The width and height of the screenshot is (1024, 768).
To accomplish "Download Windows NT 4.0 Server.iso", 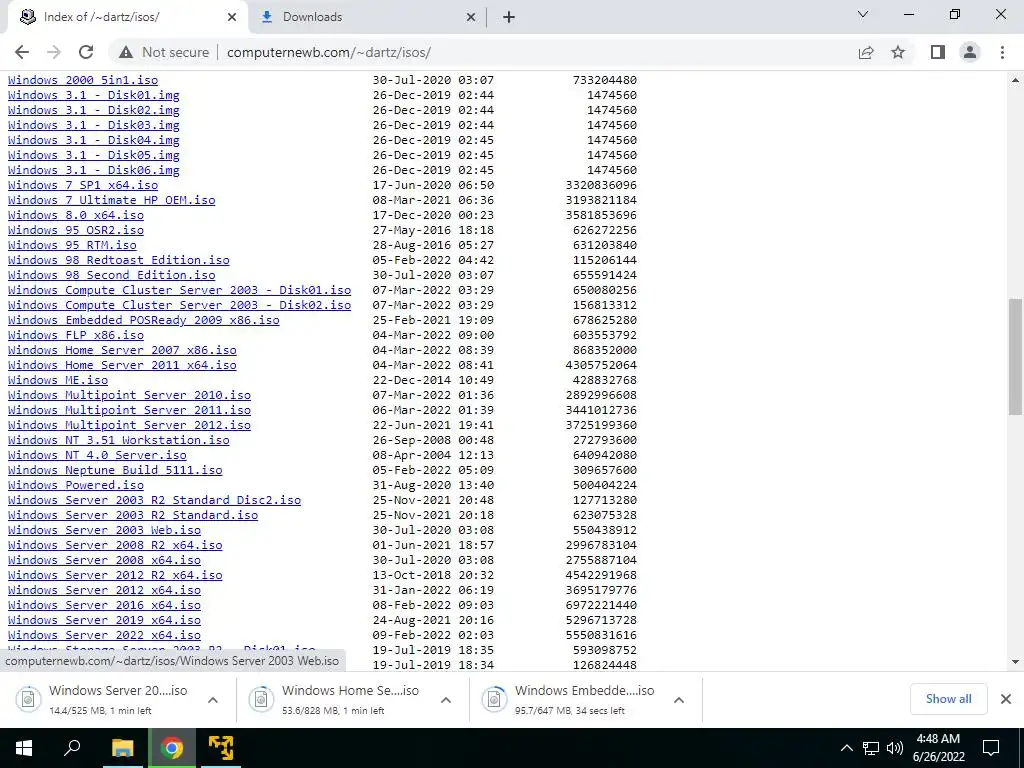I will (x=97, y=456).
